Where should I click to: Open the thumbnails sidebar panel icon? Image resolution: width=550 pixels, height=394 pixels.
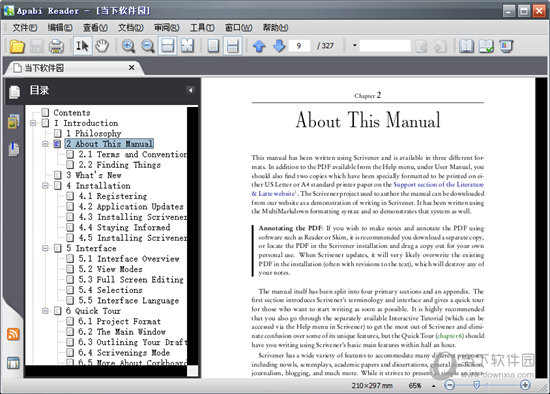[14, 121]
